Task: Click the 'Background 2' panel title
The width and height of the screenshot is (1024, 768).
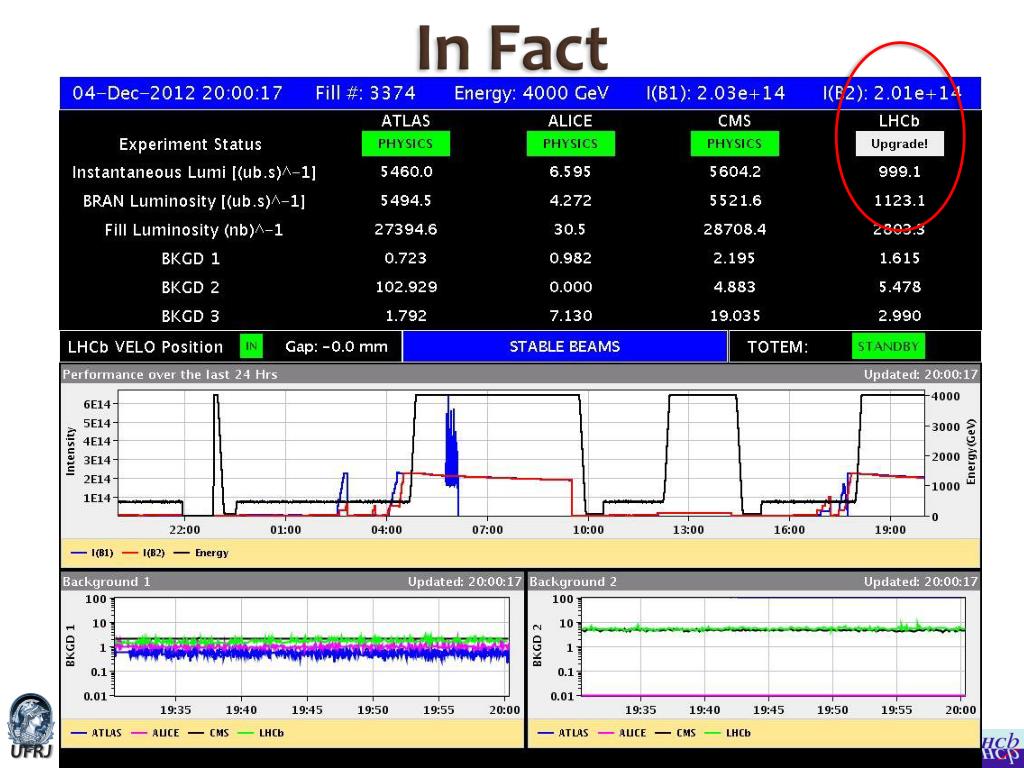Action: [573, 581]
